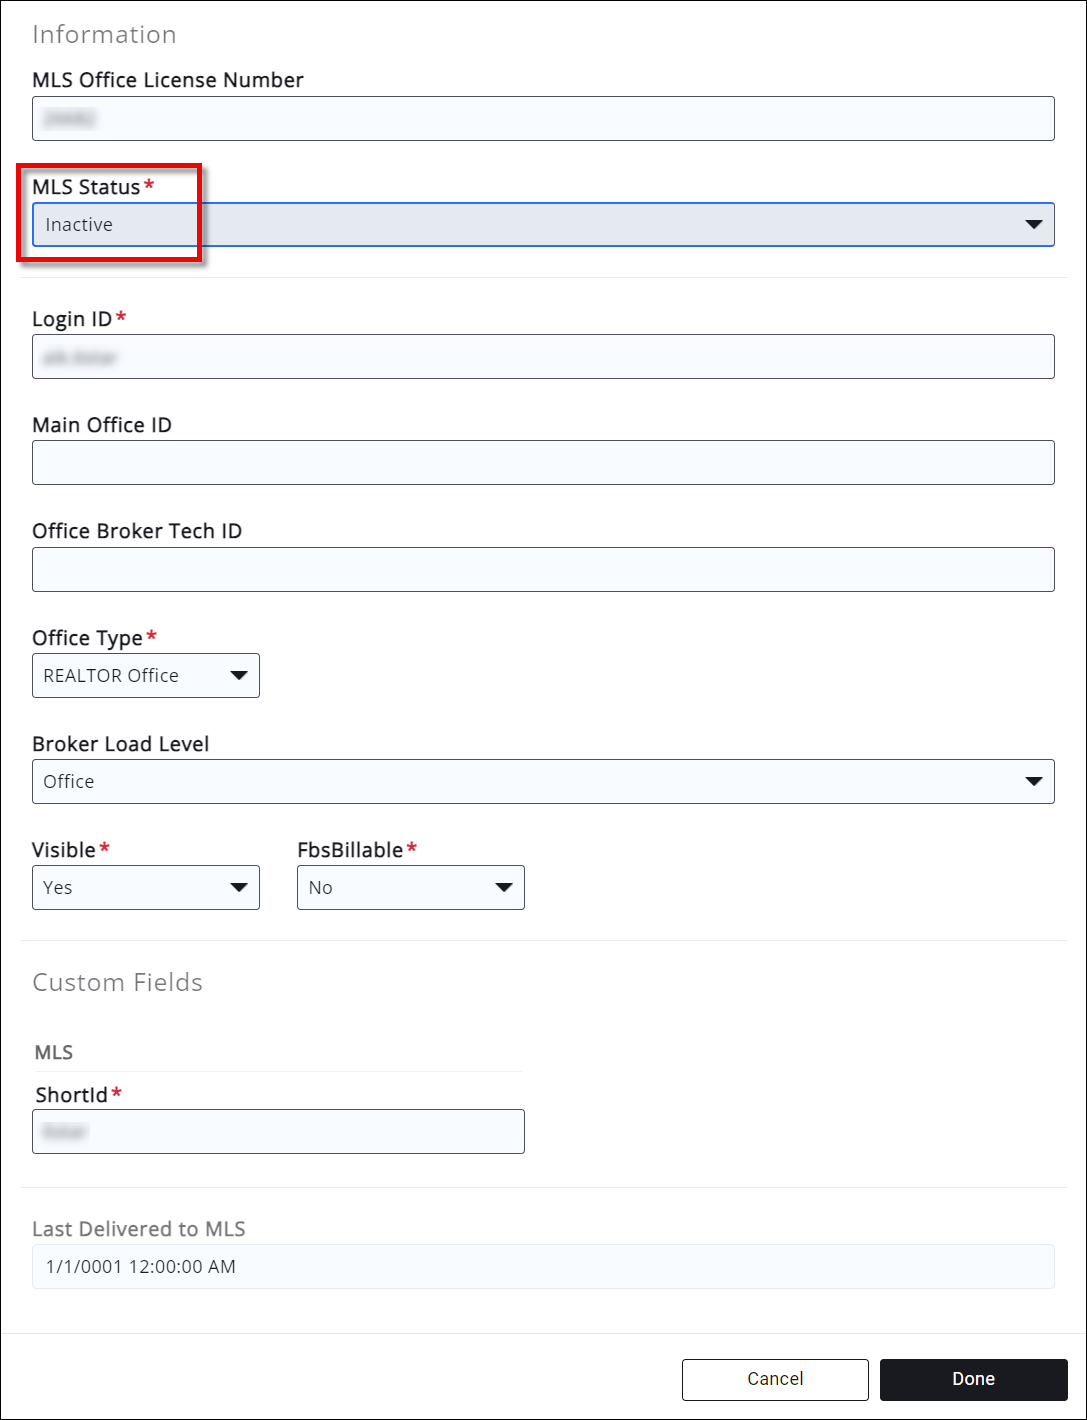Click the Broker Load Level dropdown arrow
This screenshot has width=1087, height=1420.
pyautogui.click(x=1034, y=781)
